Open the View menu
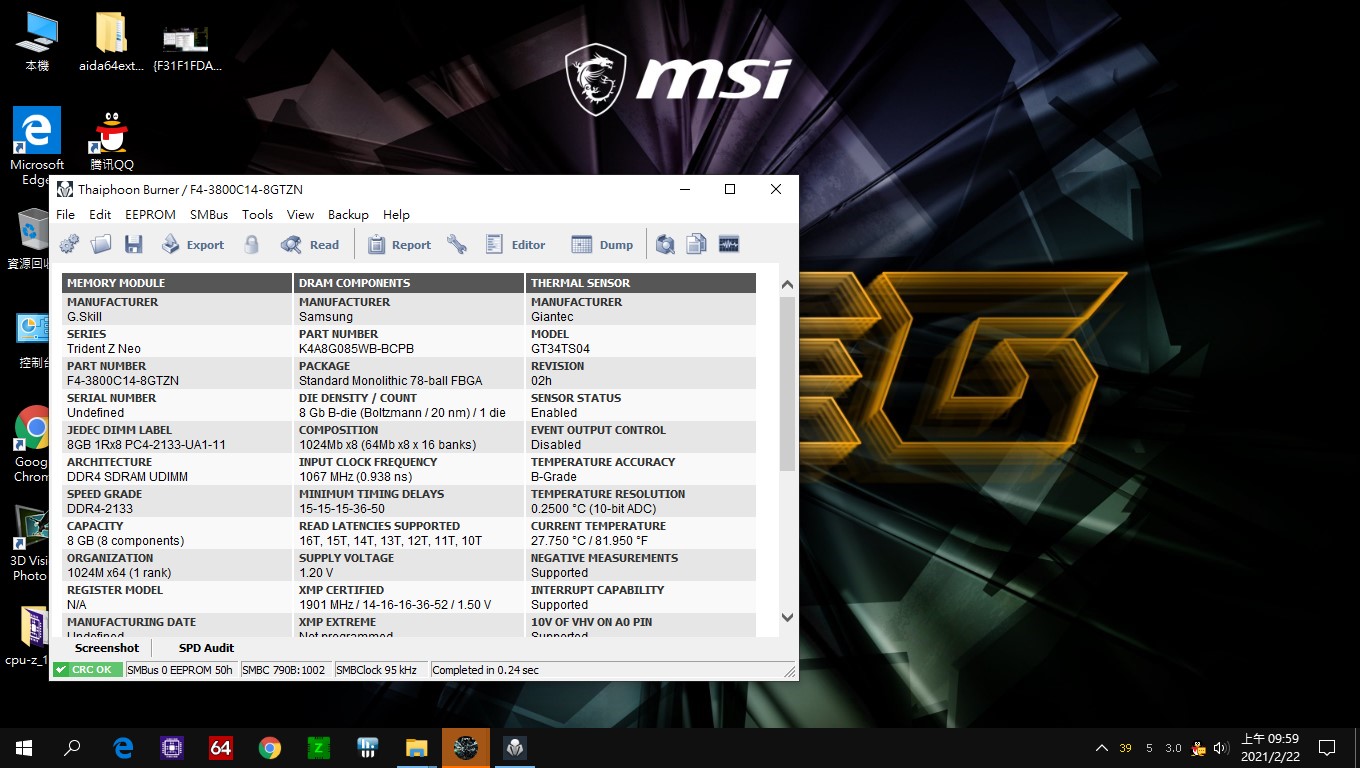This screenshot has width=1360, height=768. [x=300, y=214]
